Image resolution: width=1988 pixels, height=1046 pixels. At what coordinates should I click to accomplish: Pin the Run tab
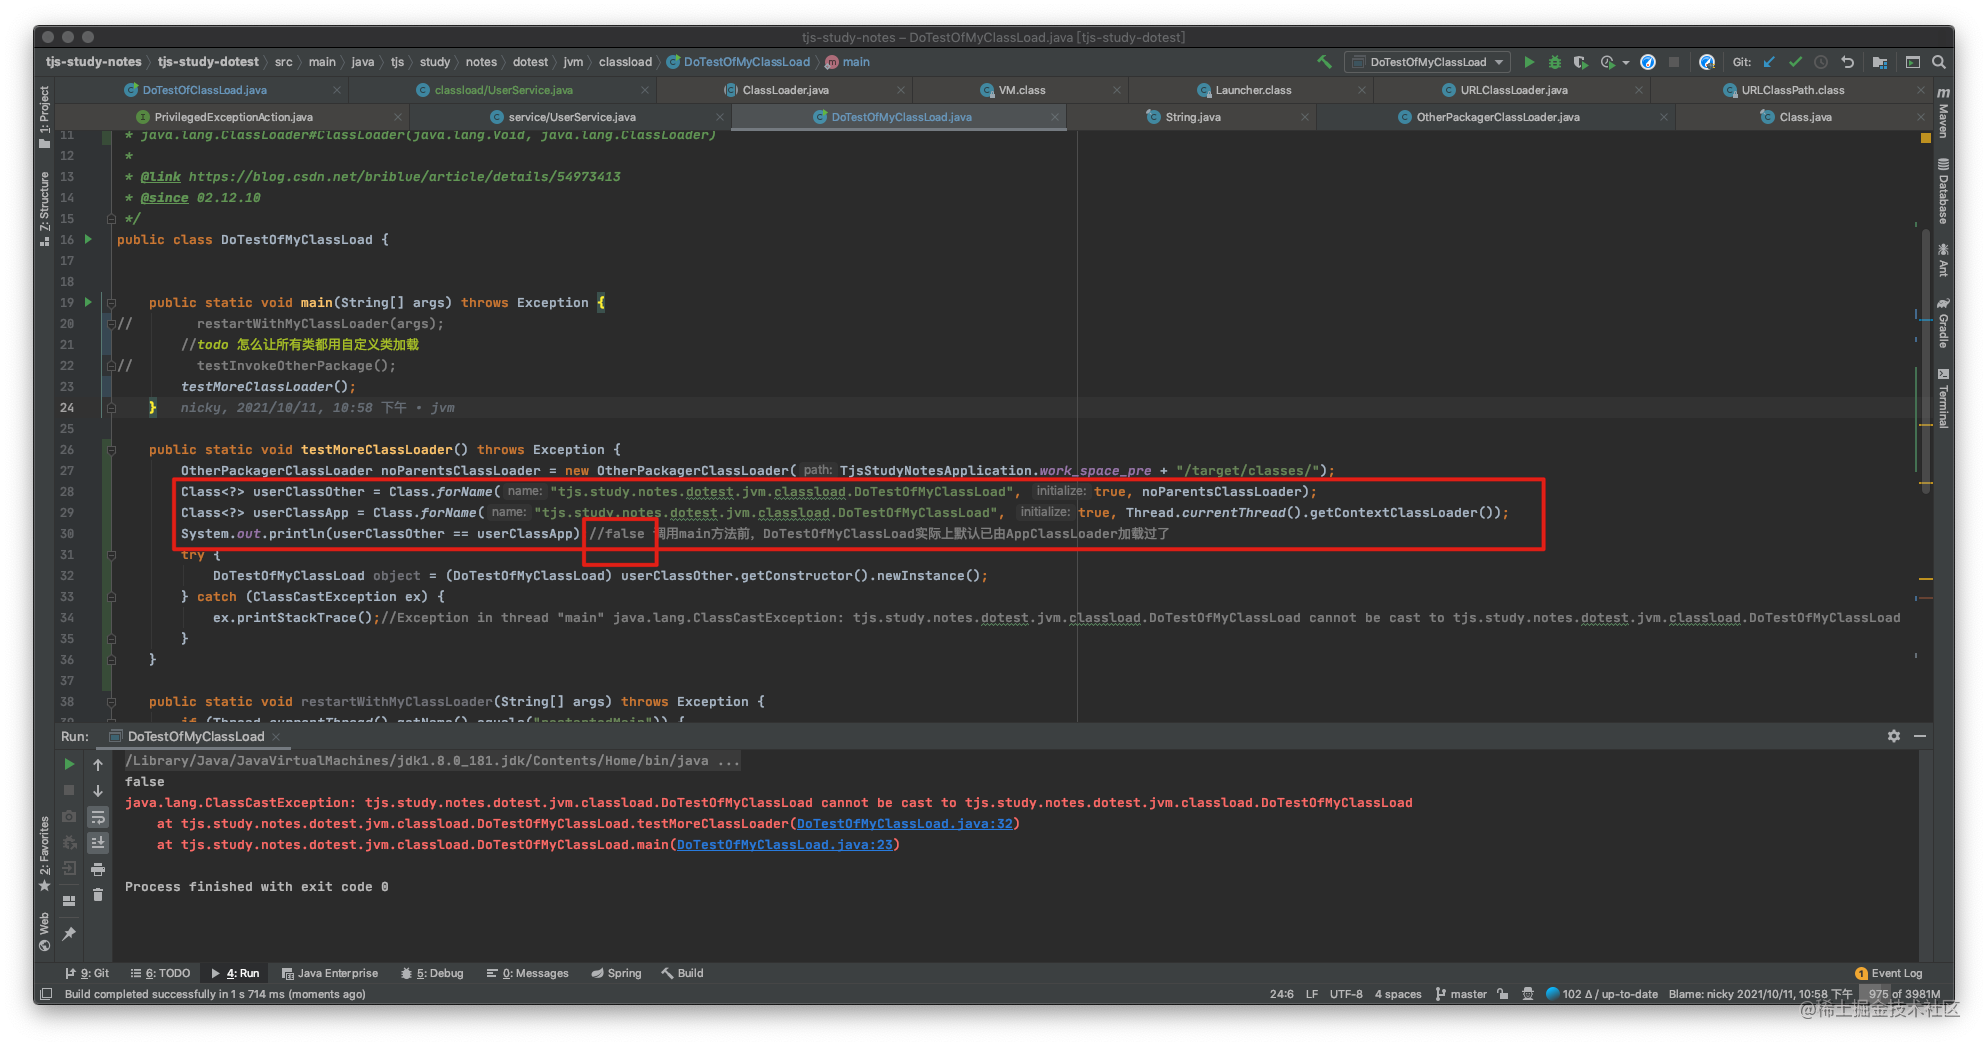[x=69, y=933]
